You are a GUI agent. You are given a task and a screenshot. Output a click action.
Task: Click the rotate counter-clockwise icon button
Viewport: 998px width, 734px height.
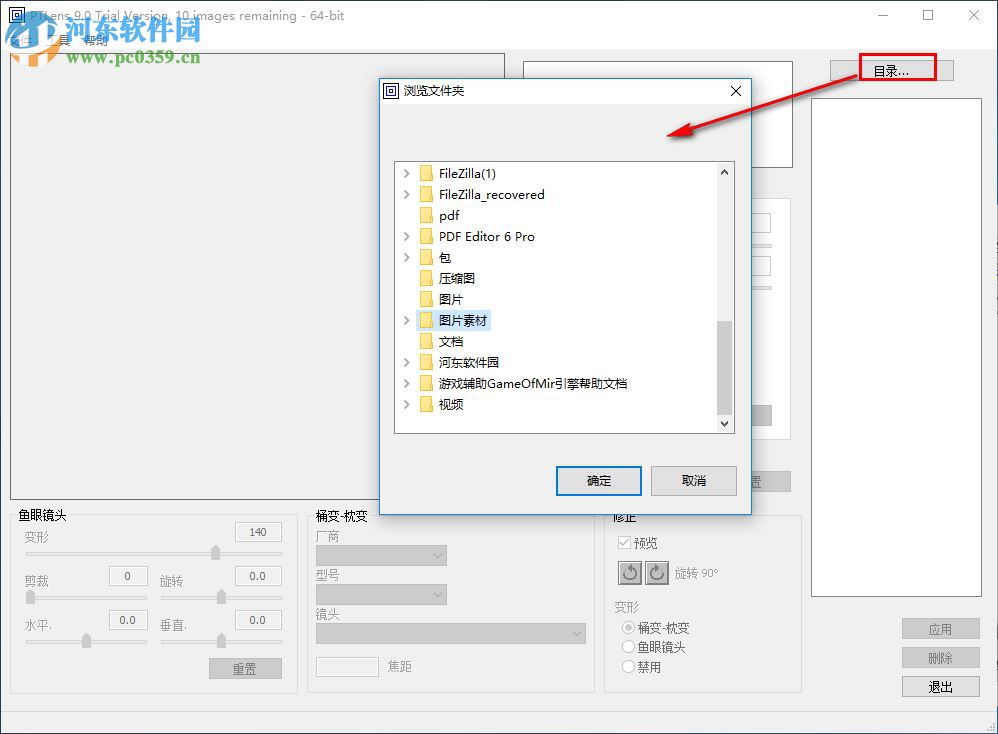pyautogui.click(x=630, y=573)
